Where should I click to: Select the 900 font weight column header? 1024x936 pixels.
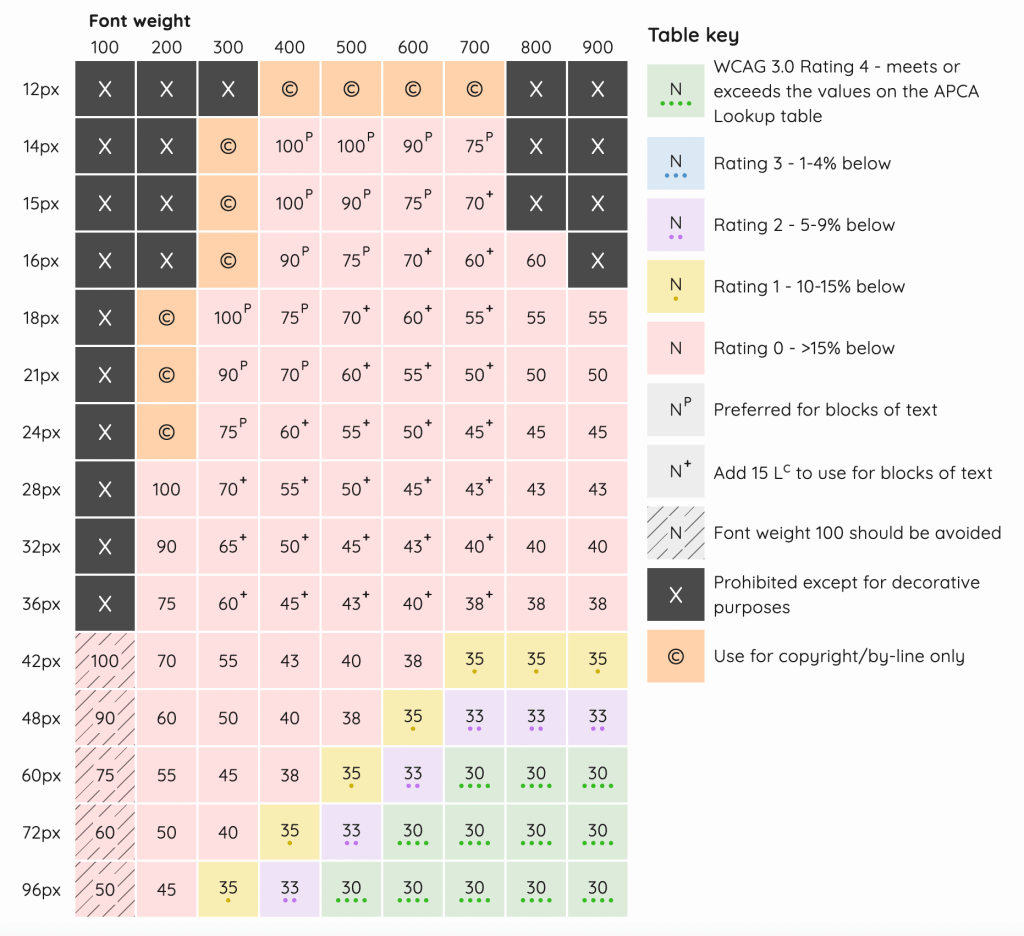597,47
